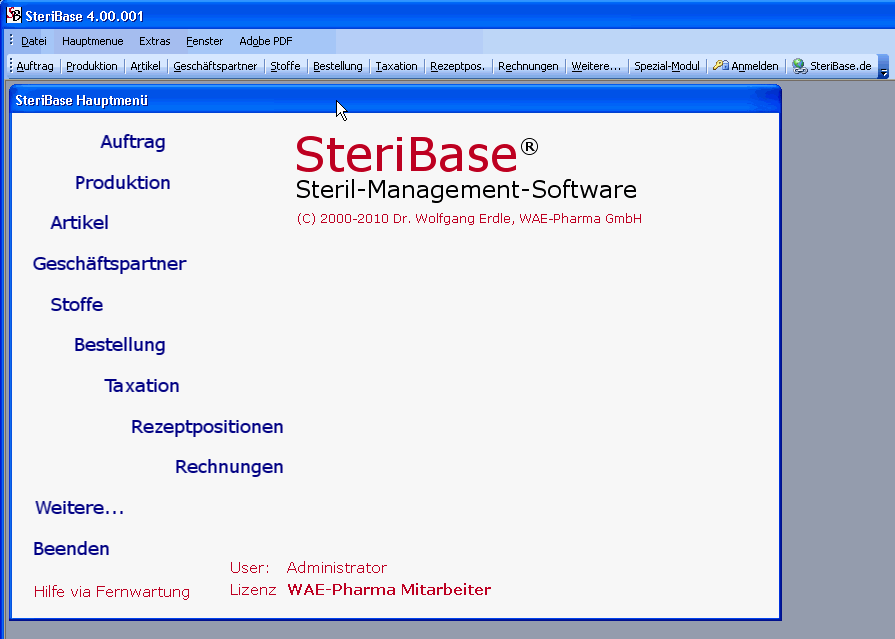The height and width of the screenshot is (639, 895).
Task: Click the WAE-Pharma Mitarbeiter license text
Action: (389, 589)
